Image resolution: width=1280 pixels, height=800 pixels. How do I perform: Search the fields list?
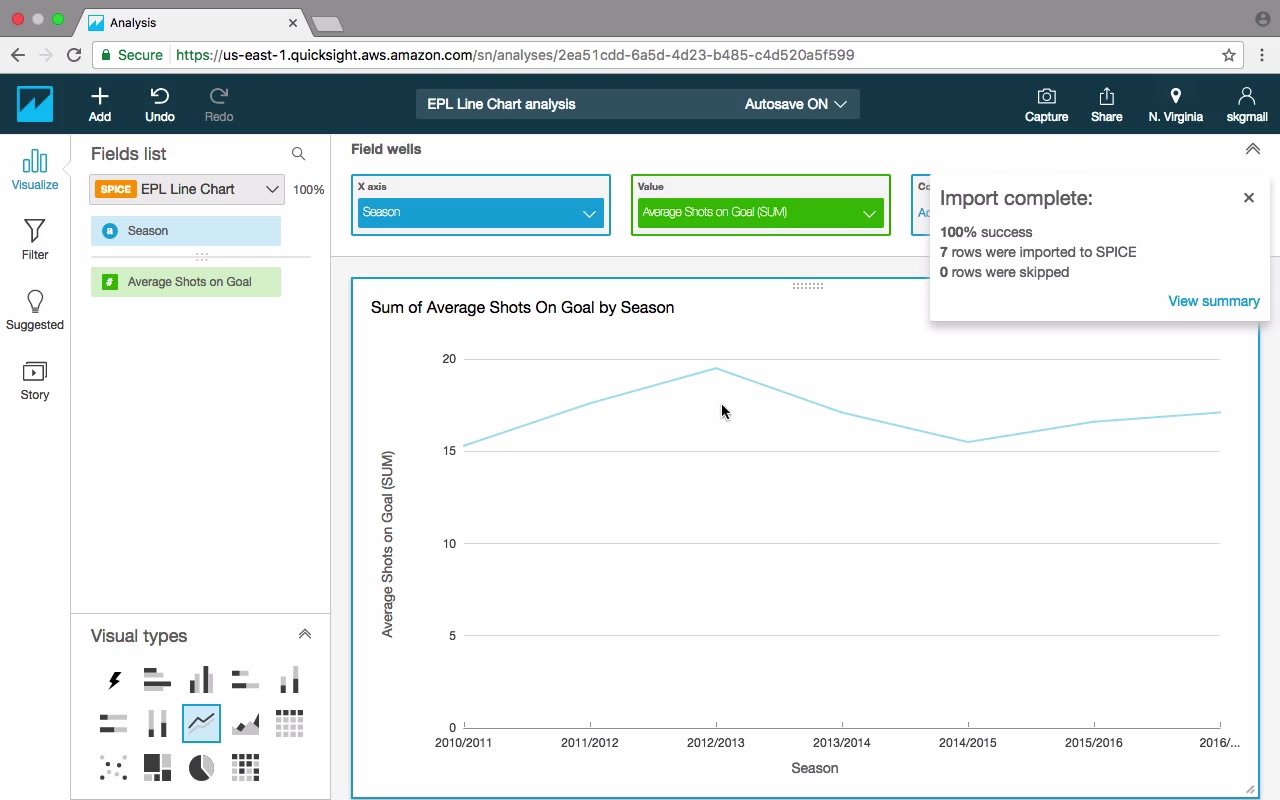[x=298, y=154]
